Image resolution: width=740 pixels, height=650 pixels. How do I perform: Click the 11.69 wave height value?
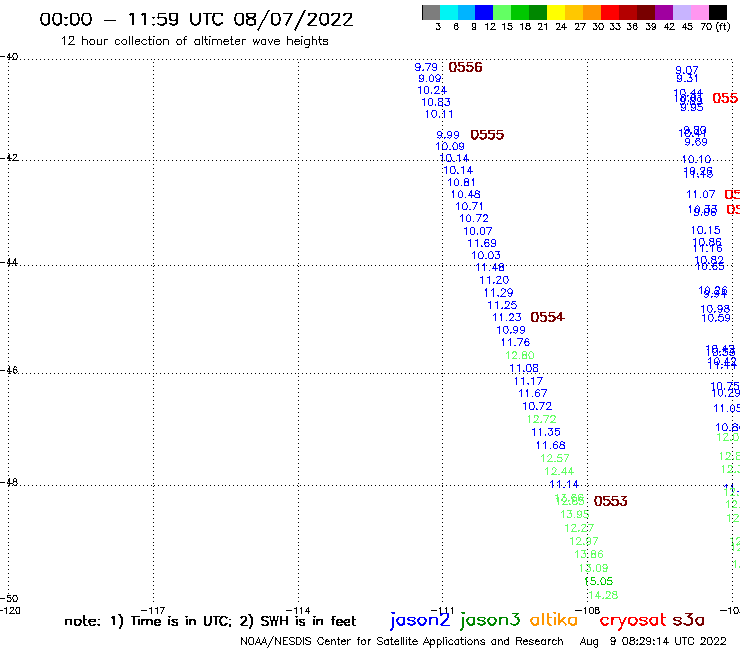pos(482,243)
